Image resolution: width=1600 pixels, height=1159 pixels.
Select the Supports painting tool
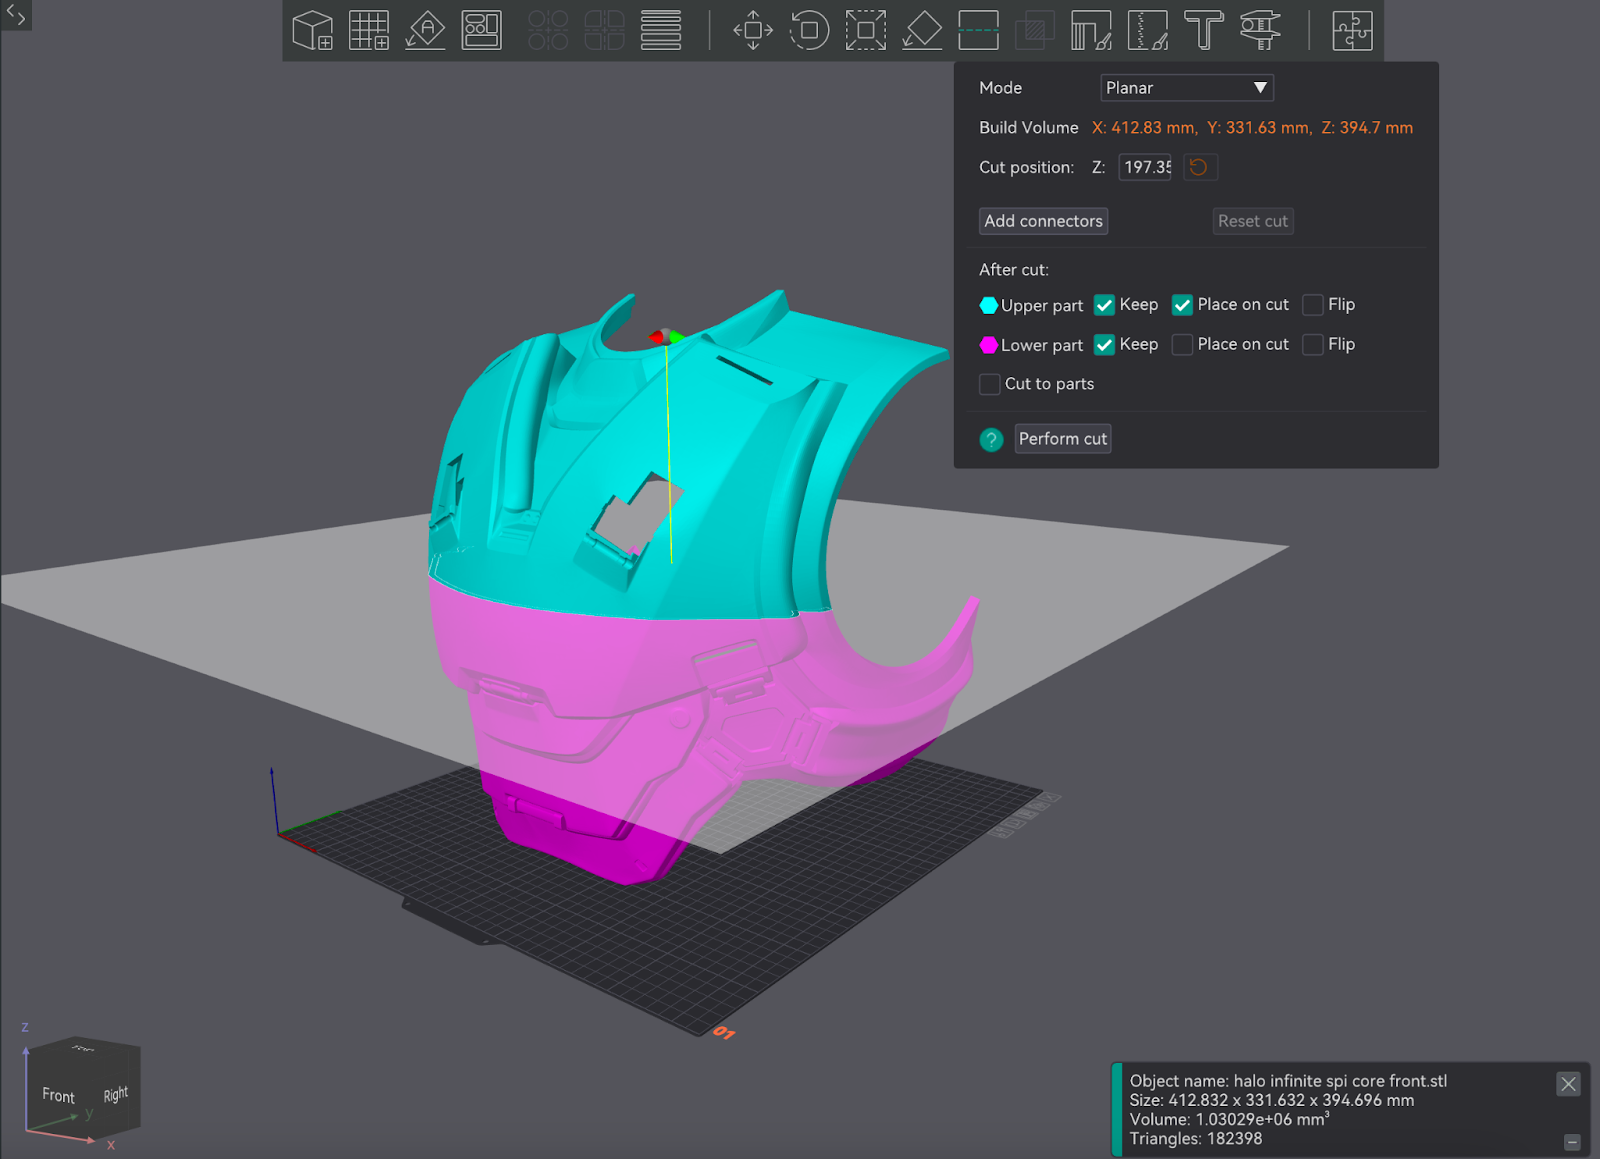[x=1091, y=30]
